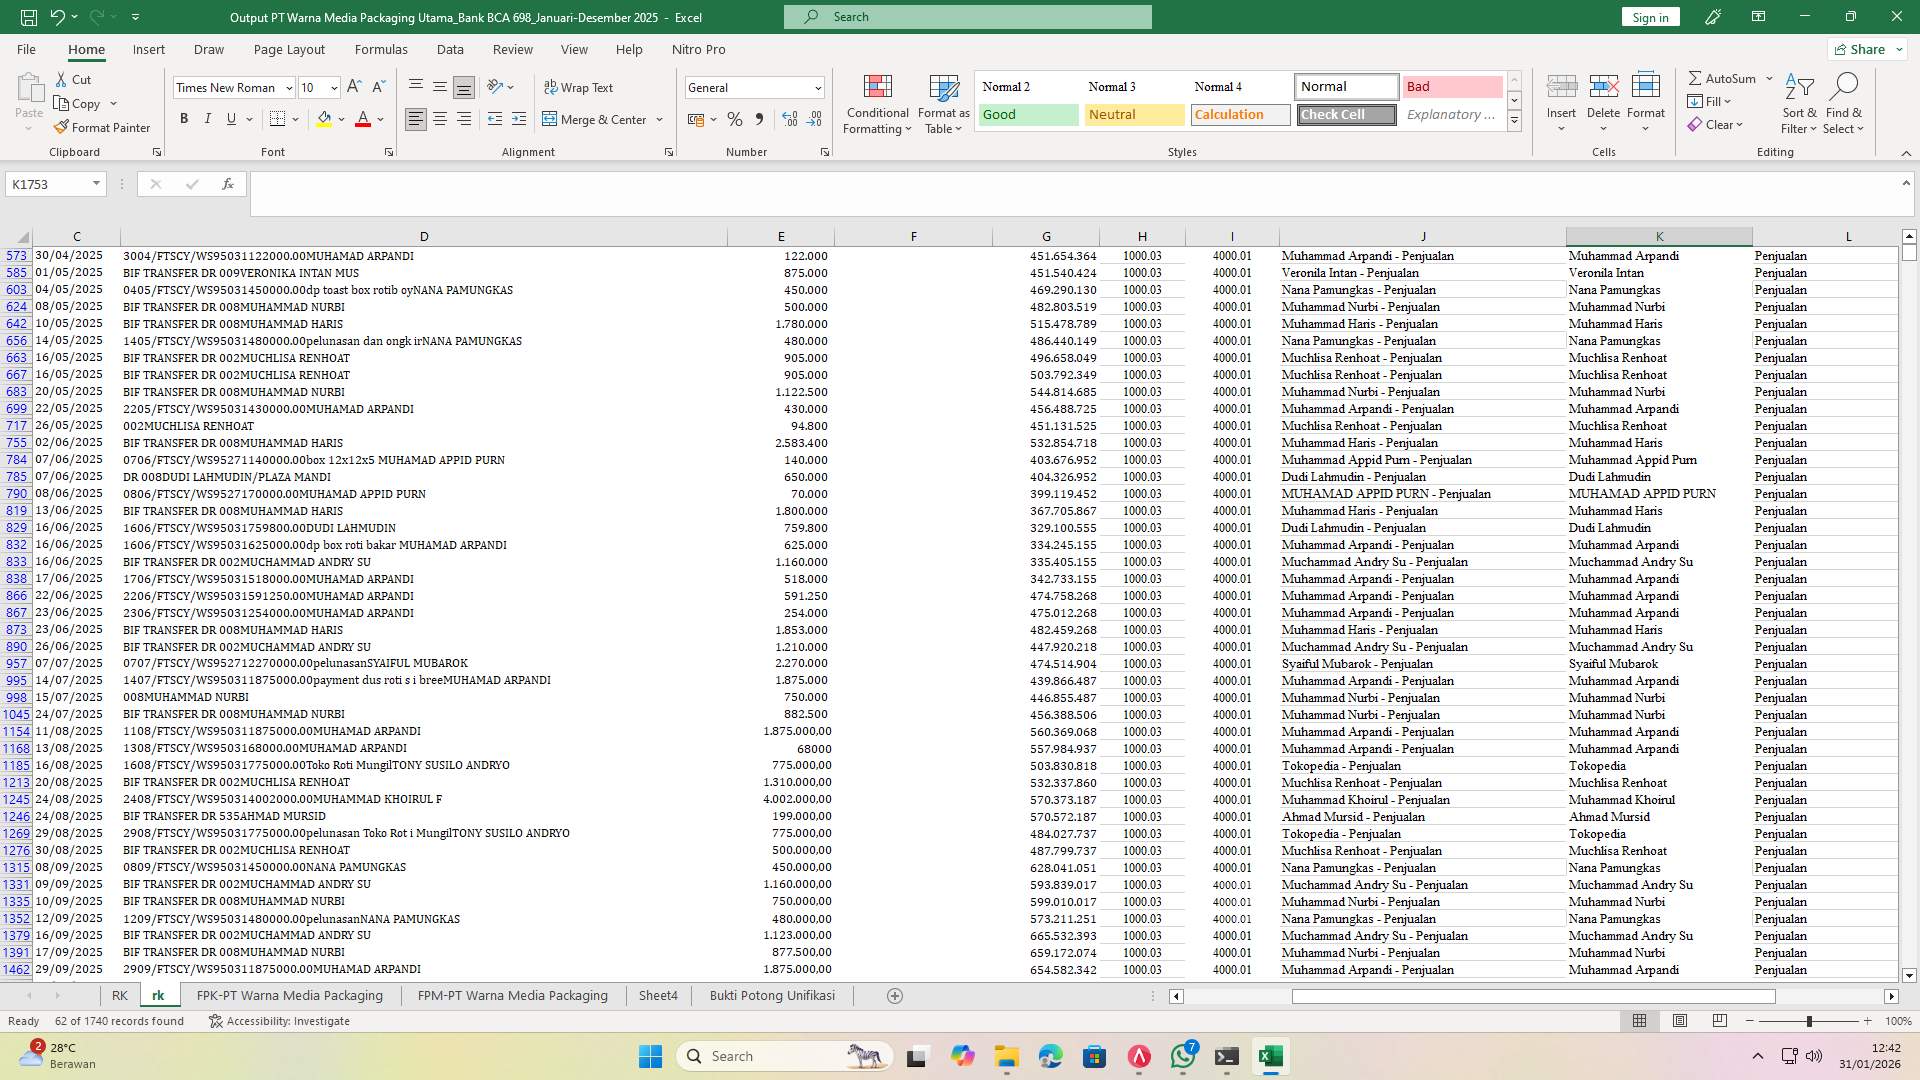
Task: Enable Wrap Text for the cell
Action: click(x=579, y=87)
